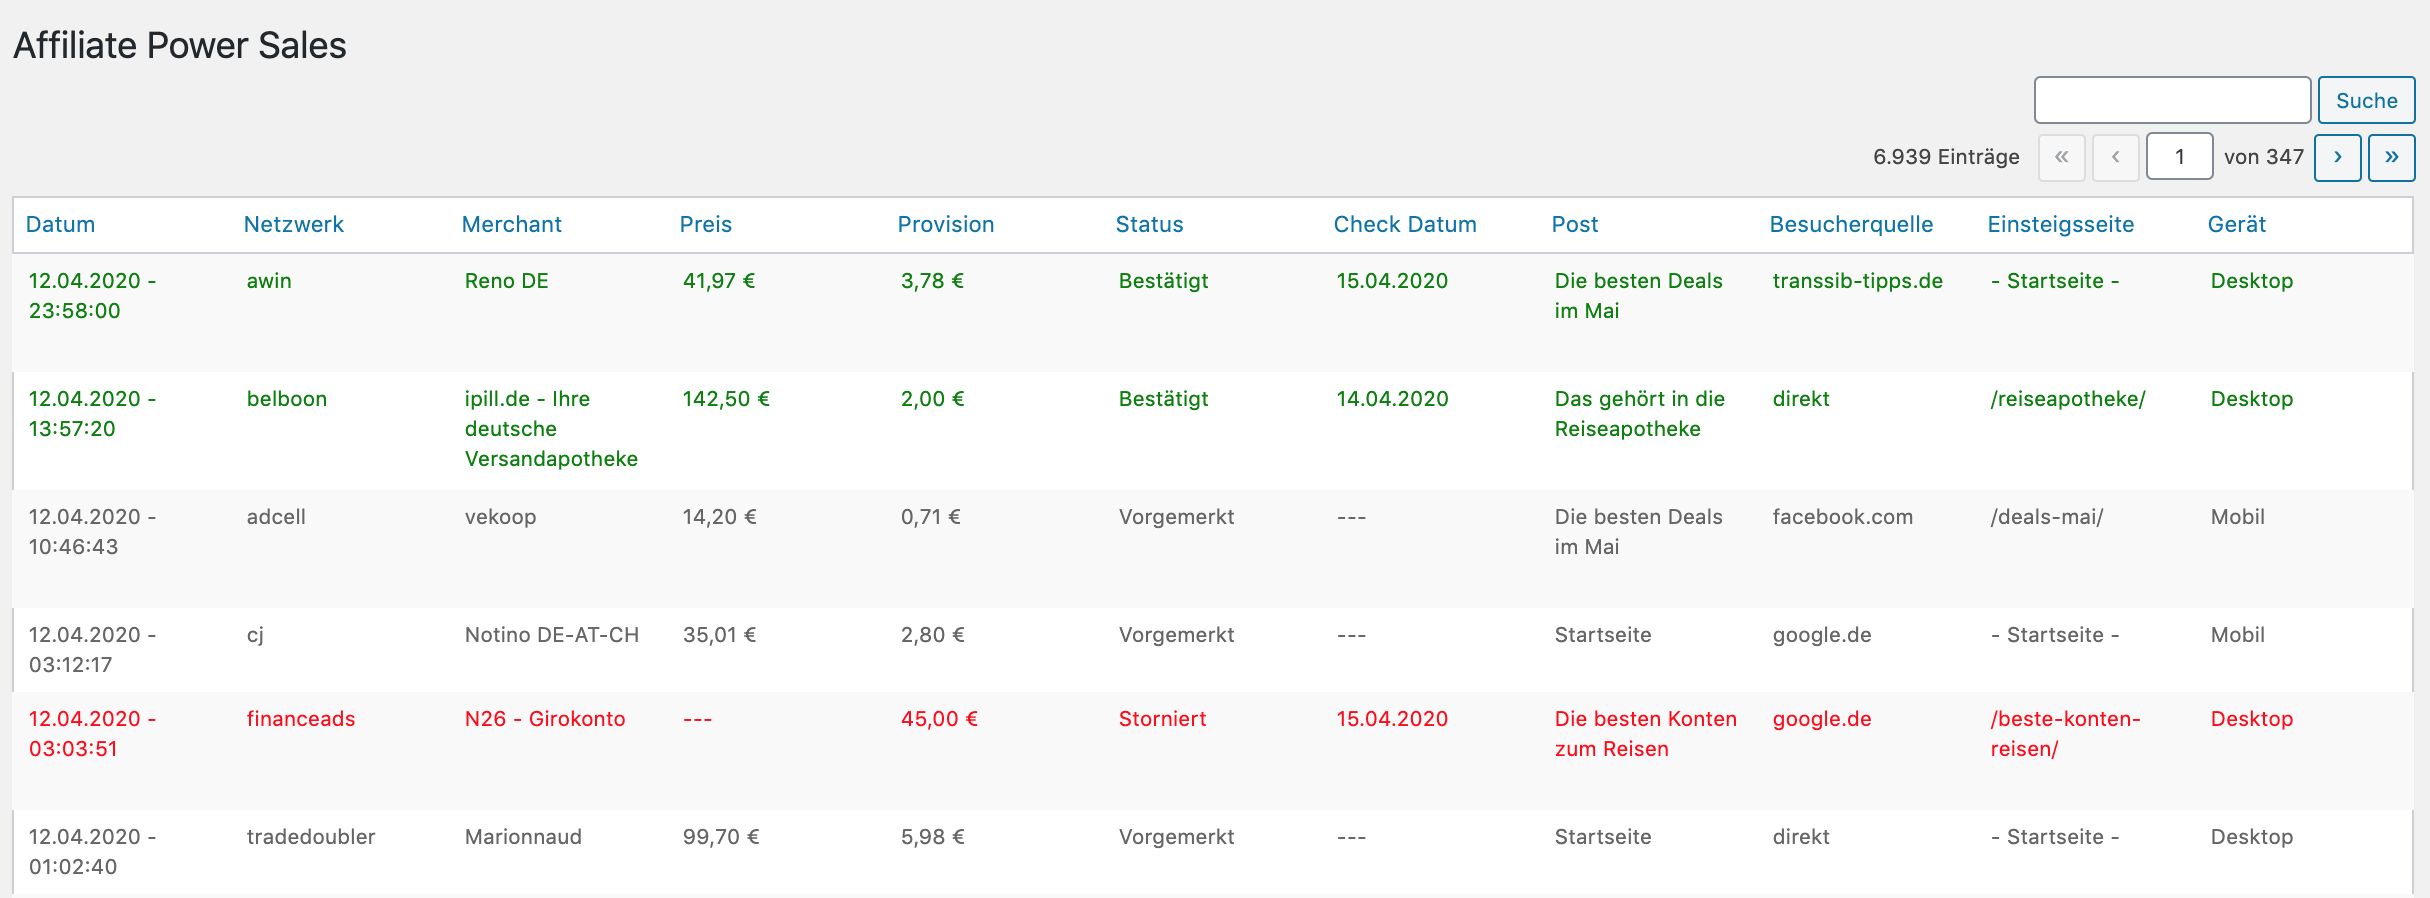The height and width of the screenshot is (898, 2430).
Task: Click transsib-tipps.de visitor source
Action: point(1858,281)
